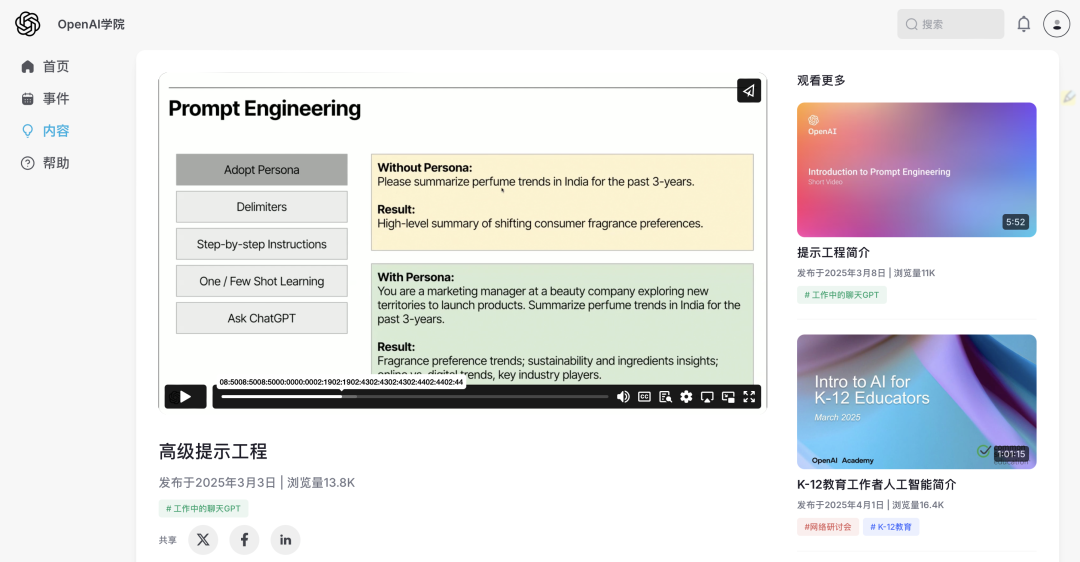Select the 内容 content menu item

pyautogui.click(x=45, y=131)
